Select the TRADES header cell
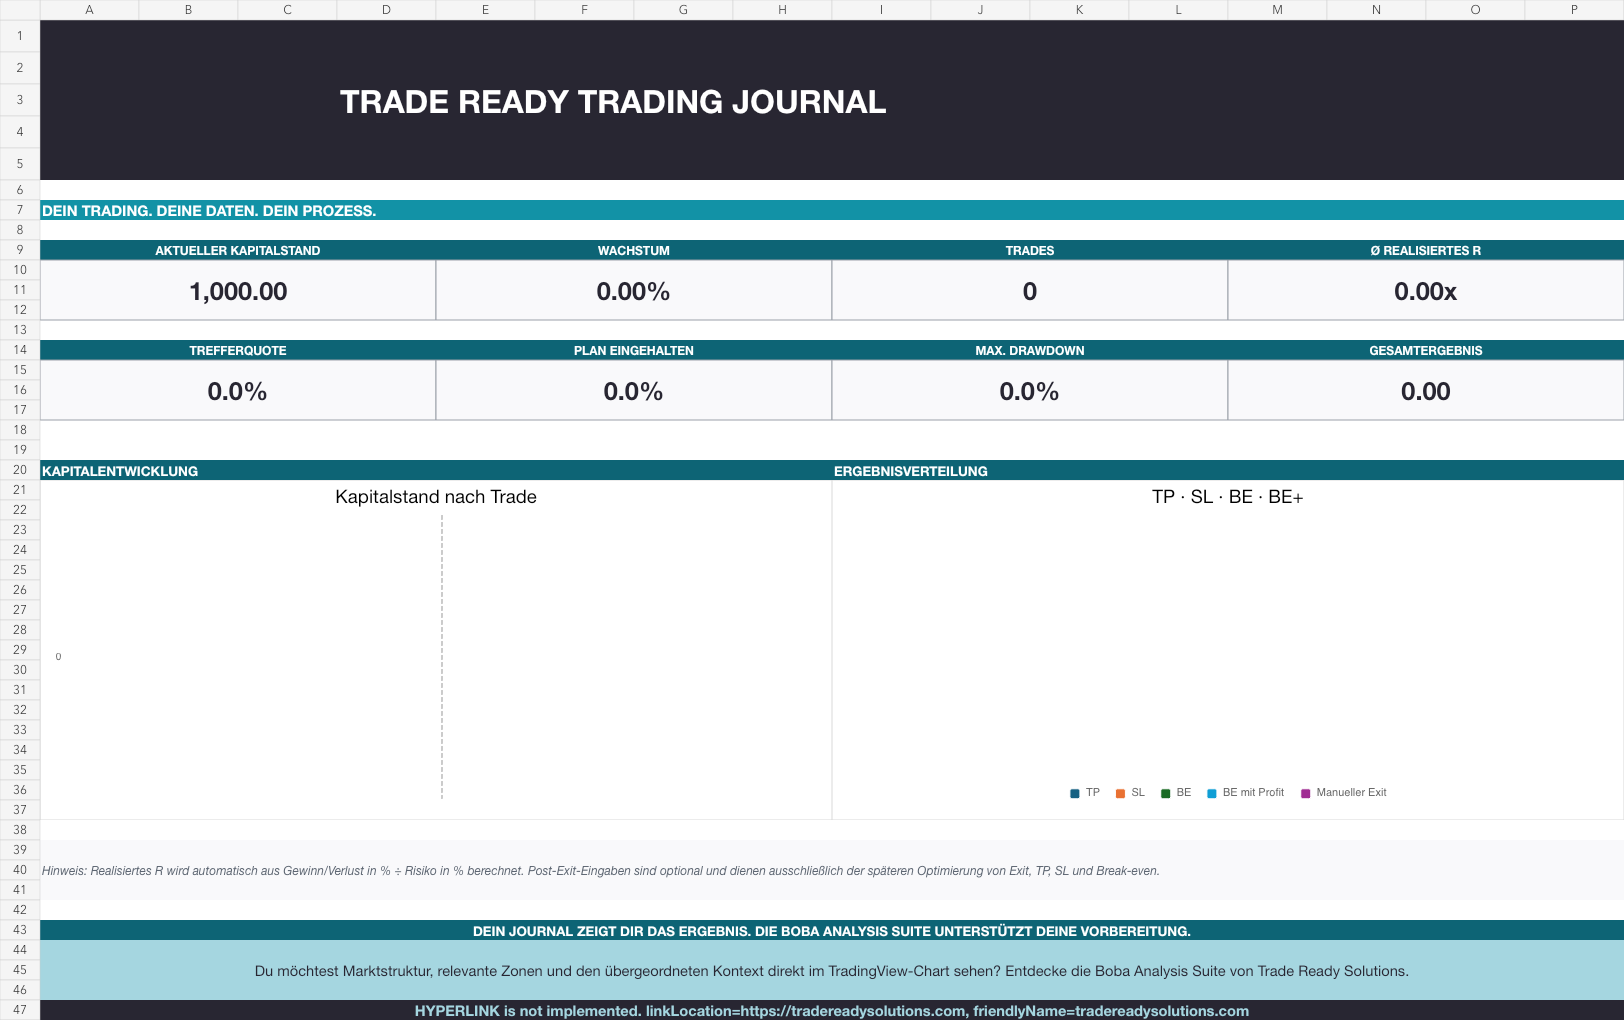Viewport: 1624px width, 1020px height. (x=1030, y=250)
